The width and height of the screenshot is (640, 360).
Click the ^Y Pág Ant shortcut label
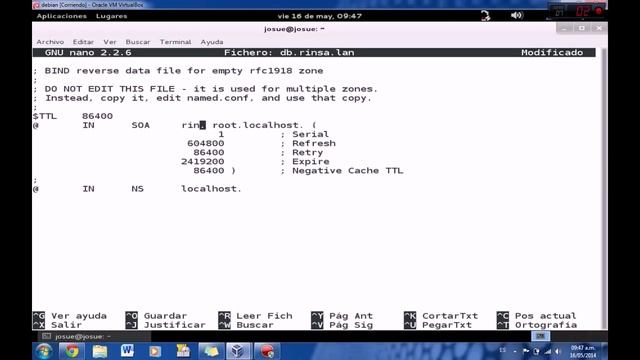click(x=342, y=316)
